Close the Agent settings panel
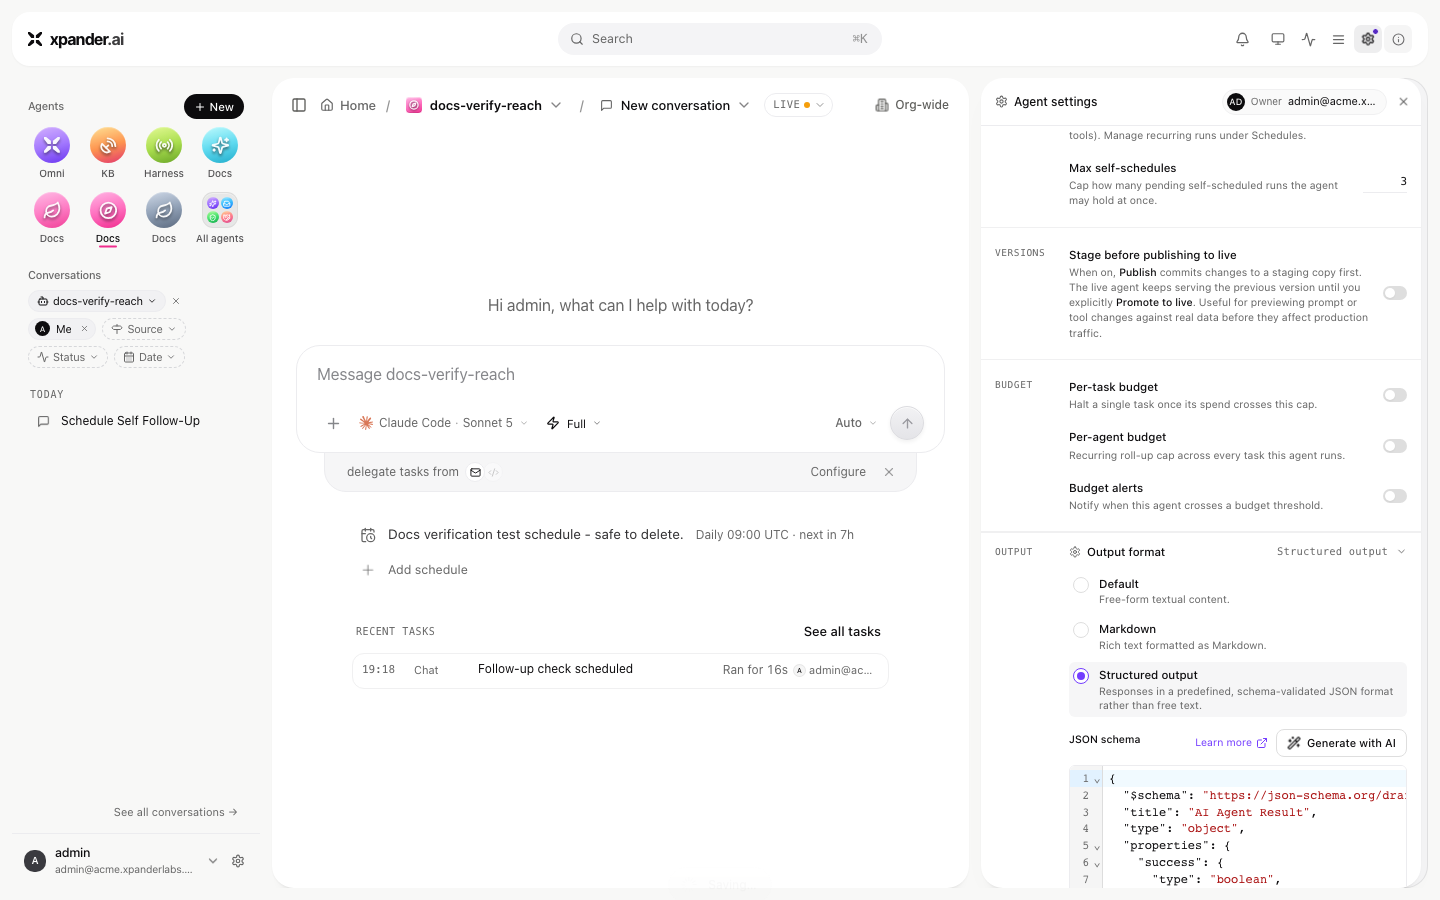This screenshot has width=1440, height=900. pyautogui.click(x=1403, y=102)
